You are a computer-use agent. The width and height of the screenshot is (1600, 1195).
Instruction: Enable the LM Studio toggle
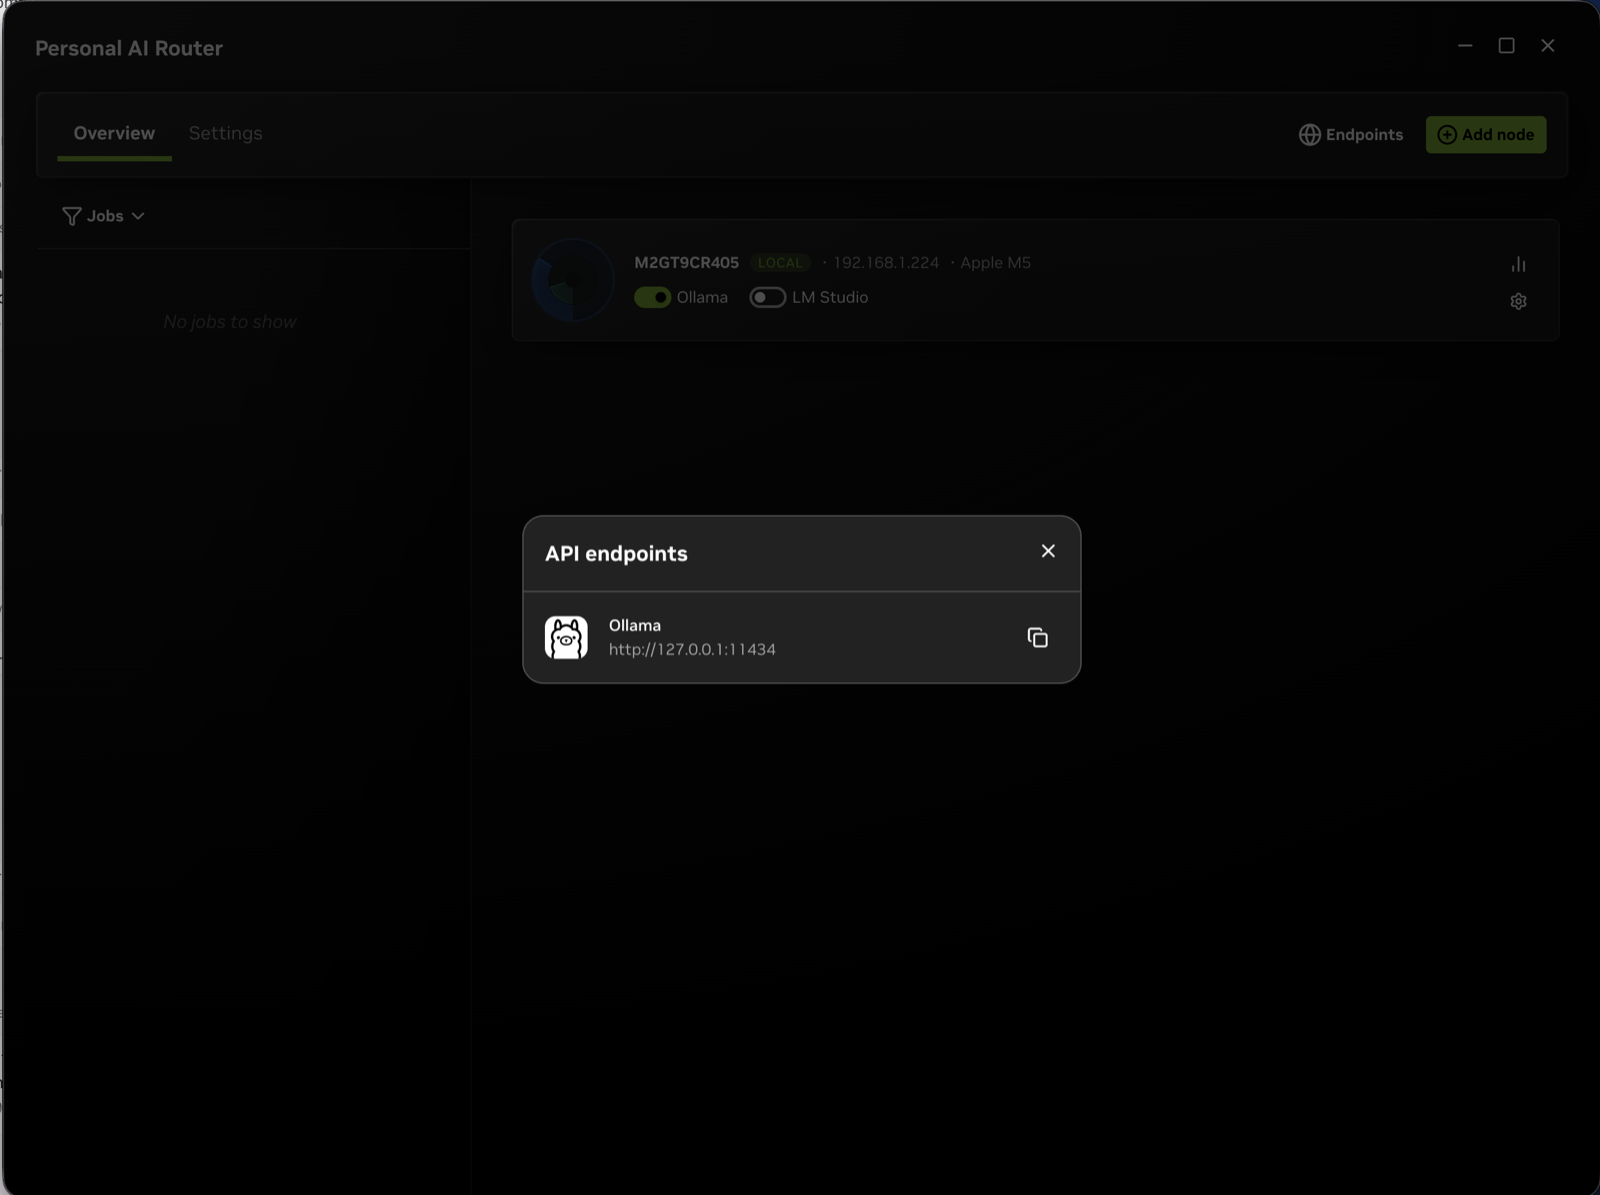(x=768, y=297)
